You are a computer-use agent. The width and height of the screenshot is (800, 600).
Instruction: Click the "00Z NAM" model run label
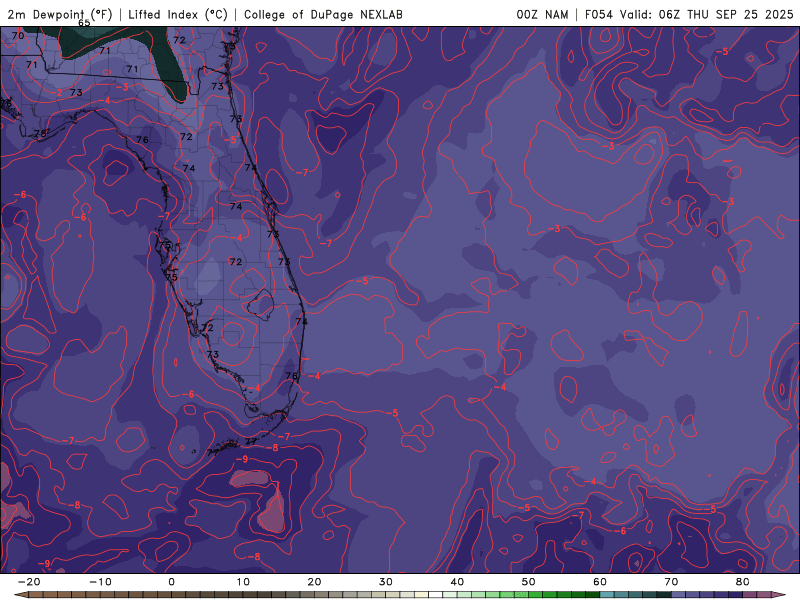pyautogui.click(x=542, y=14)
